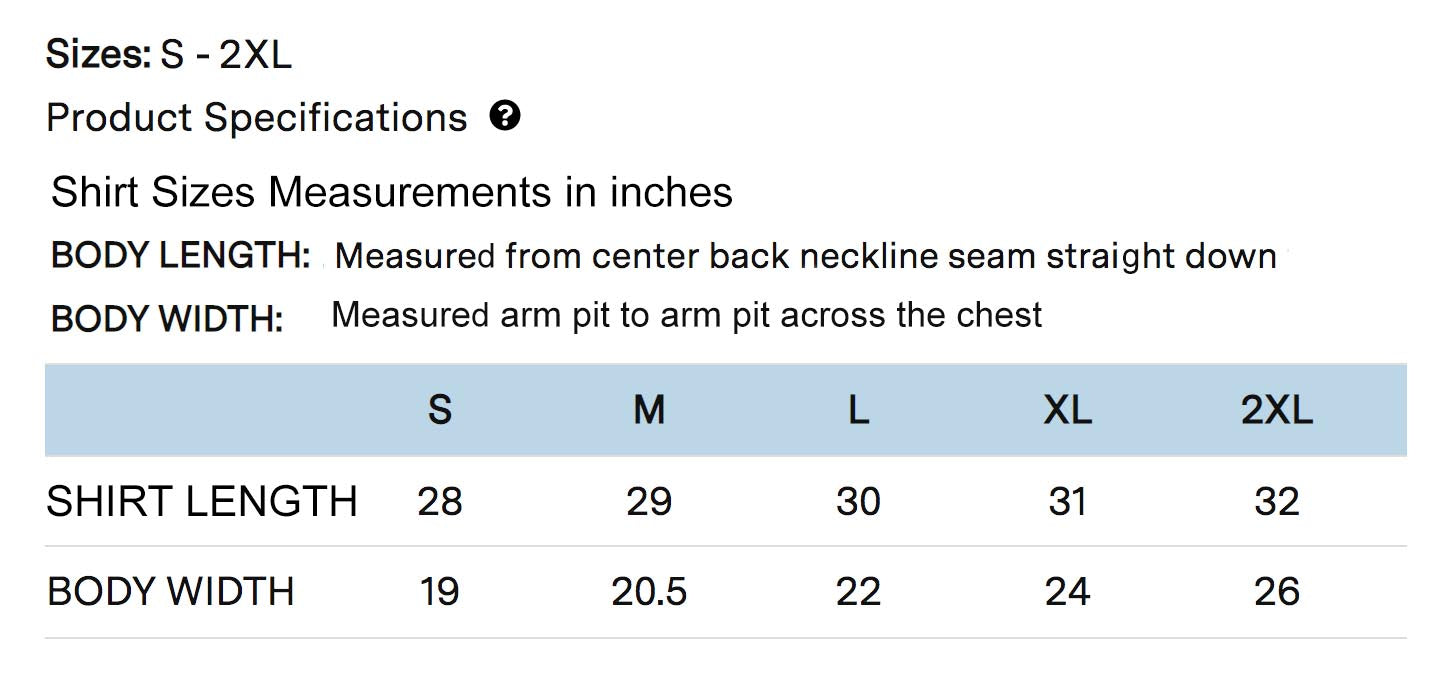Click body width value 22

858,592
